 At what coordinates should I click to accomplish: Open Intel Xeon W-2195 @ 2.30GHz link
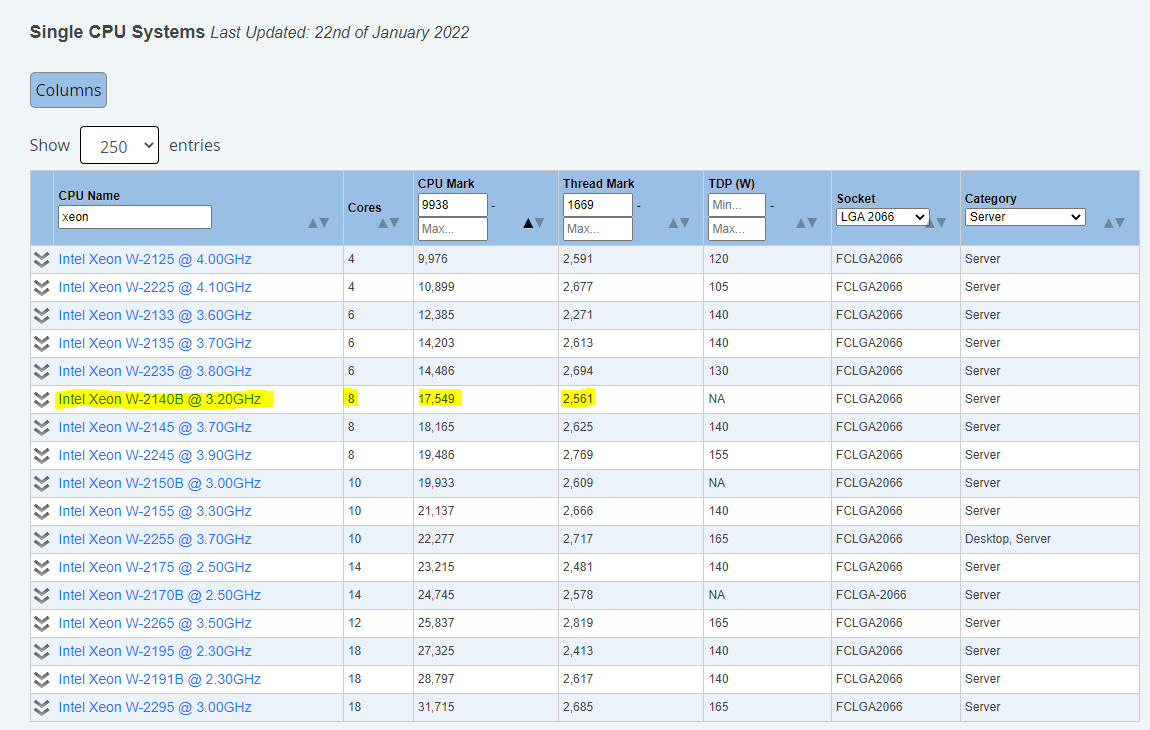[x=155, y=651]
